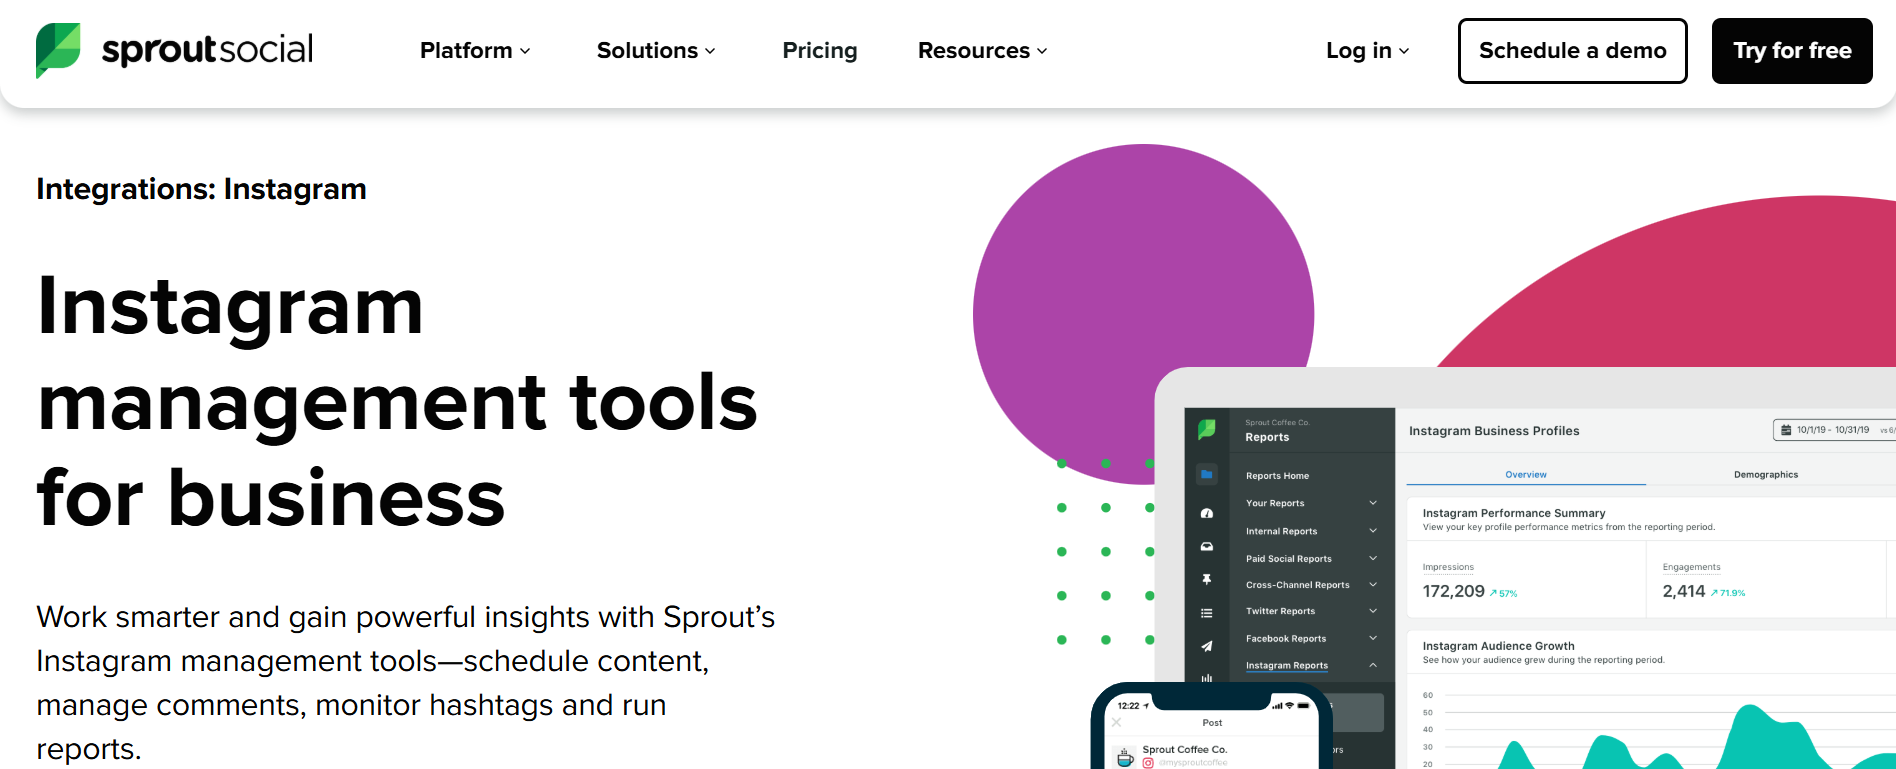Click the paper plane publishing icon

click(x=1207, y=646)
